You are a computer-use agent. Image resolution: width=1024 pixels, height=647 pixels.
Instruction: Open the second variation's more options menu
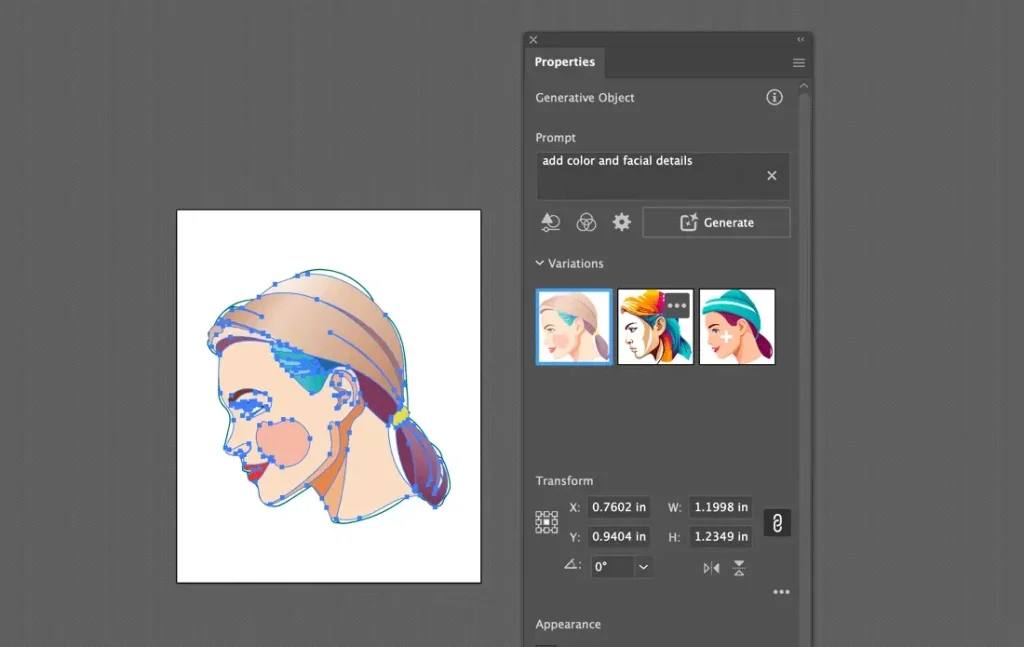(677, 305)
